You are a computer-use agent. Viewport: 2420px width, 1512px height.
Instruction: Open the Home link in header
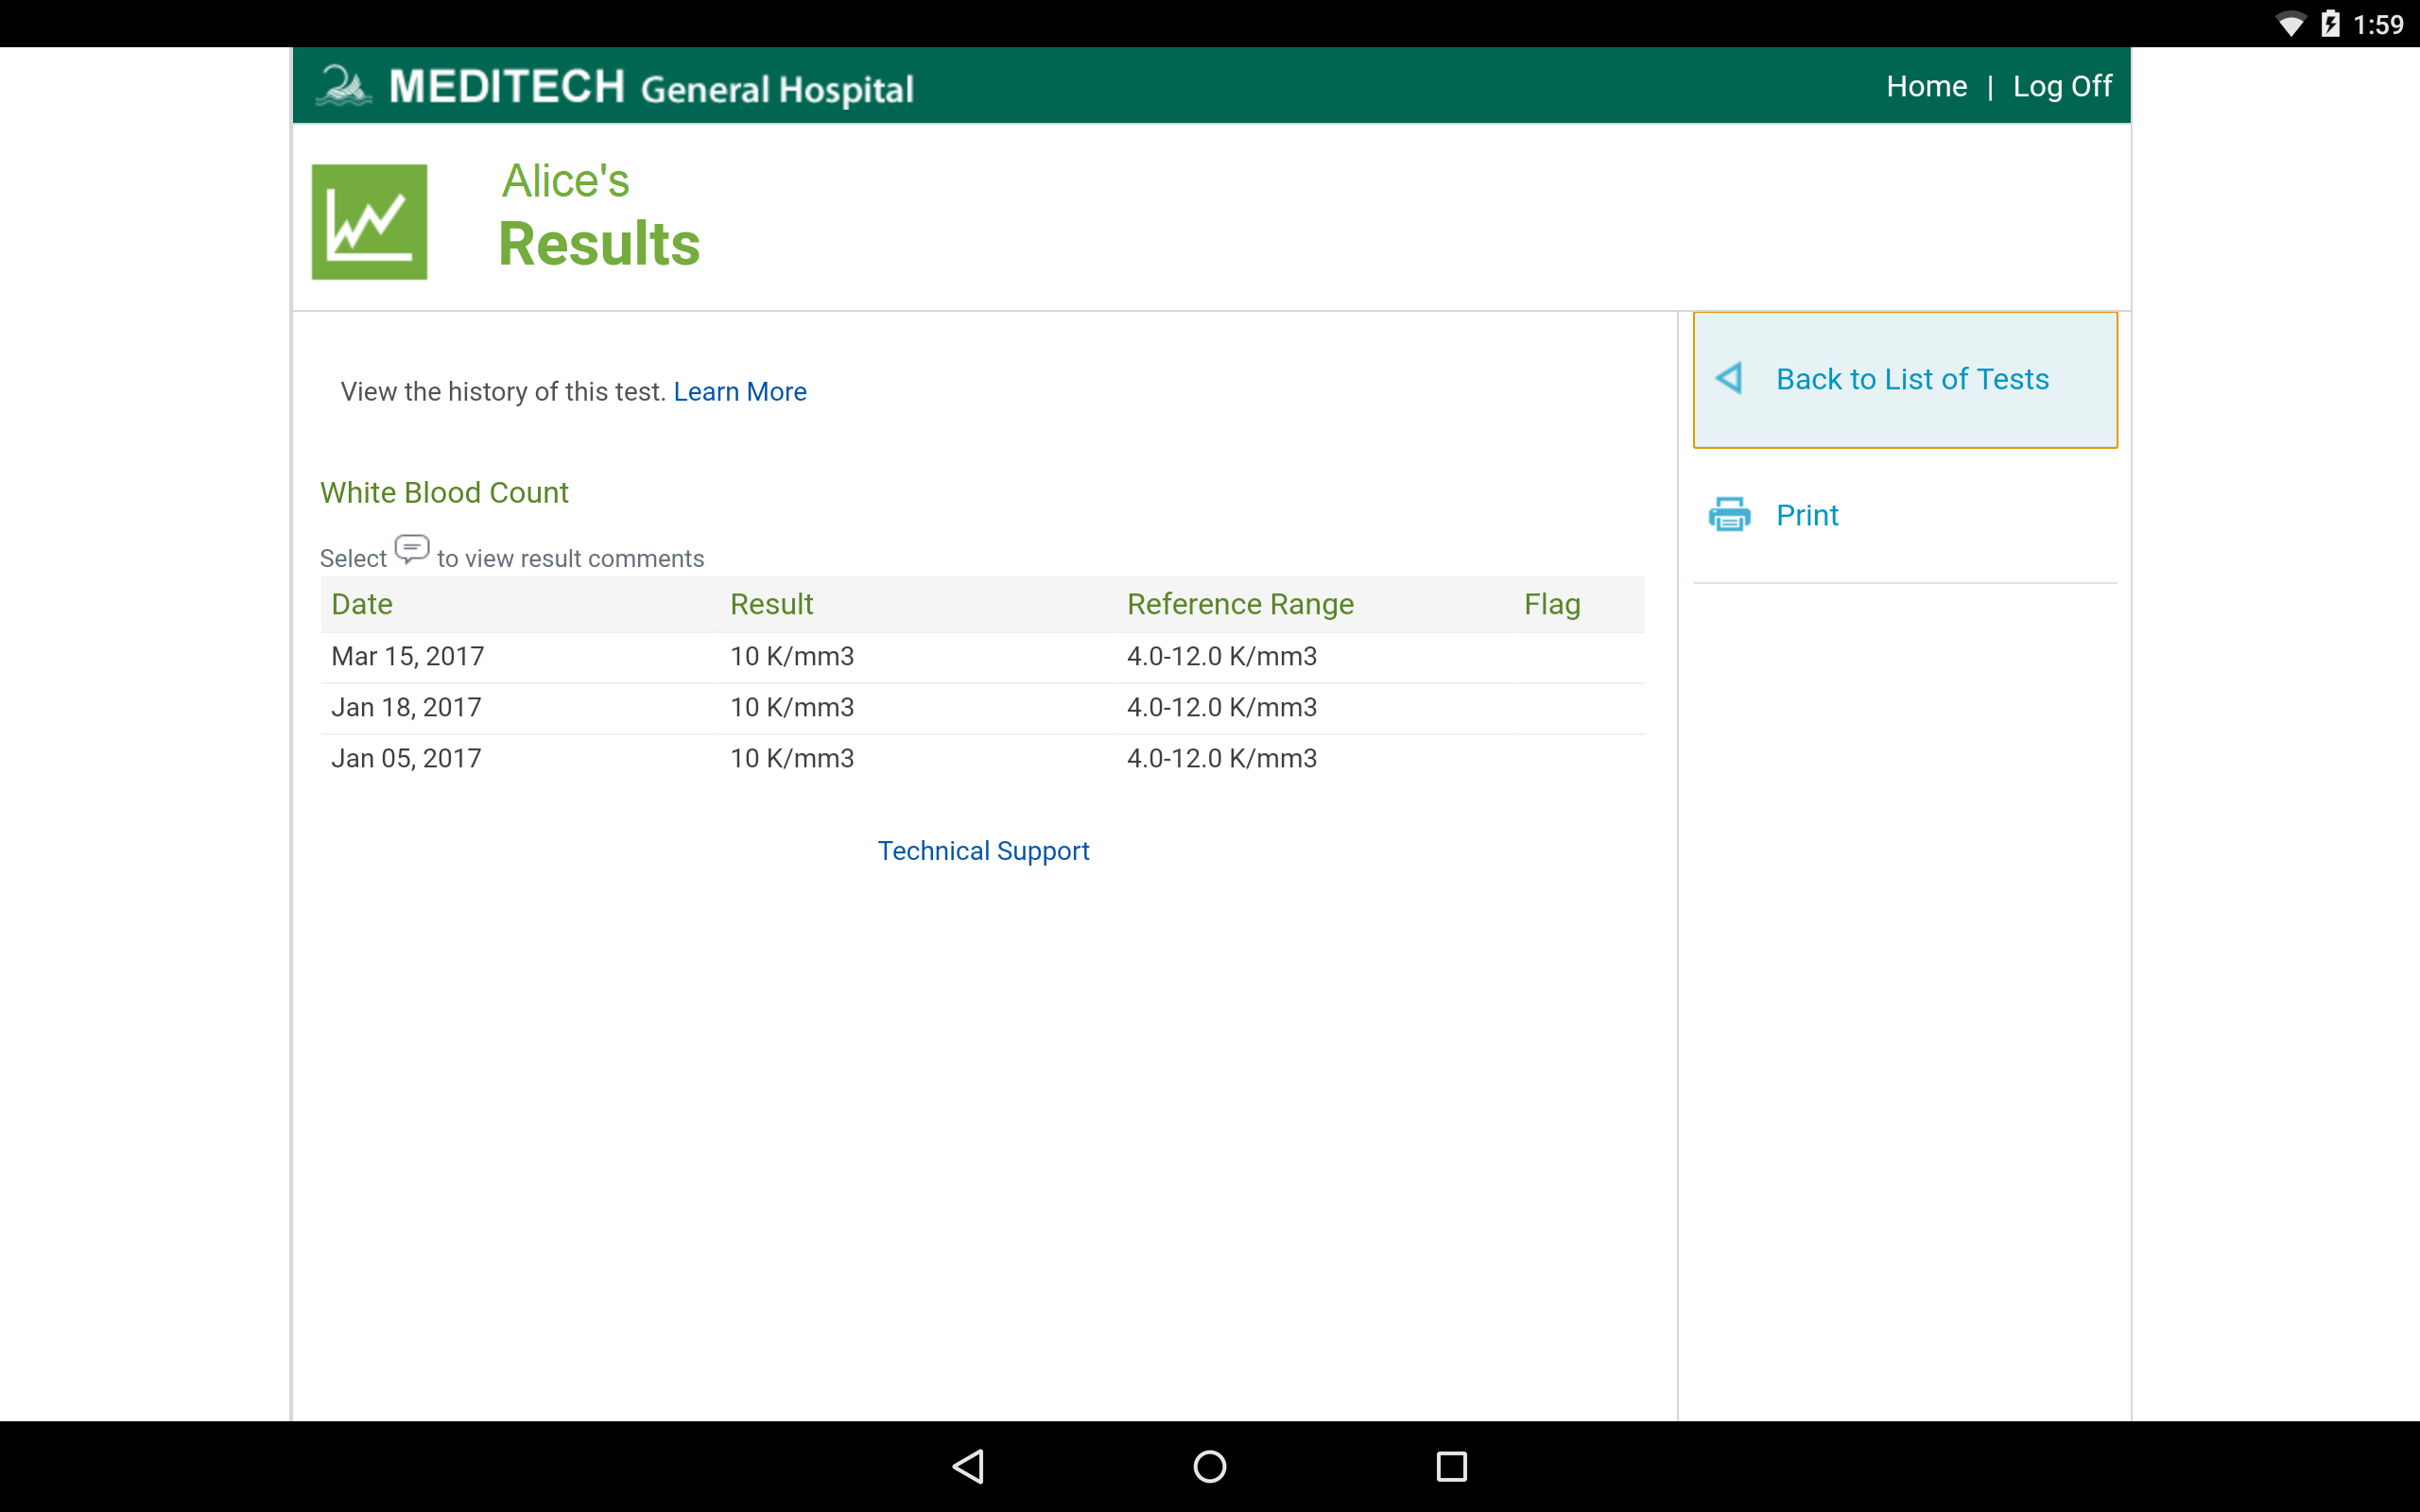(x=1926, y=86)
